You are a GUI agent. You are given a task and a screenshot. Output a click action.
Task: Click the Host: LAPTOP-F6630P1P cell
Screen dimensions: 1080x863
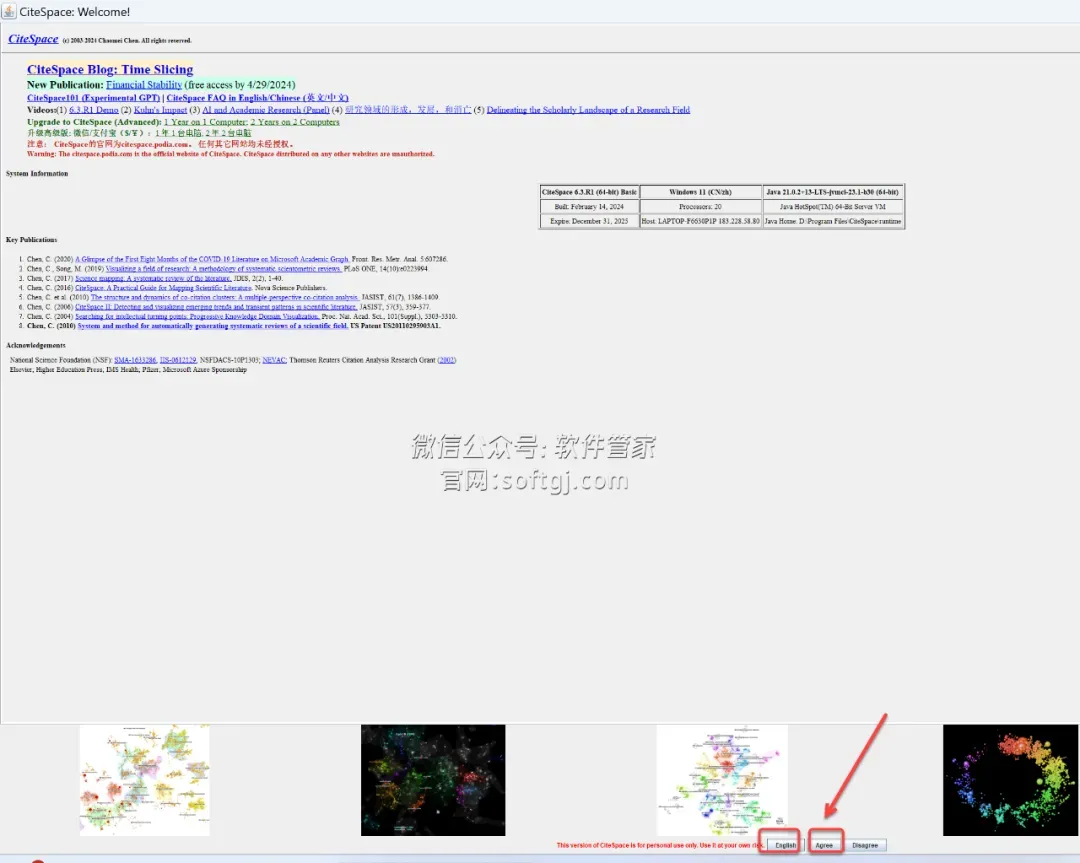[700, 221]
